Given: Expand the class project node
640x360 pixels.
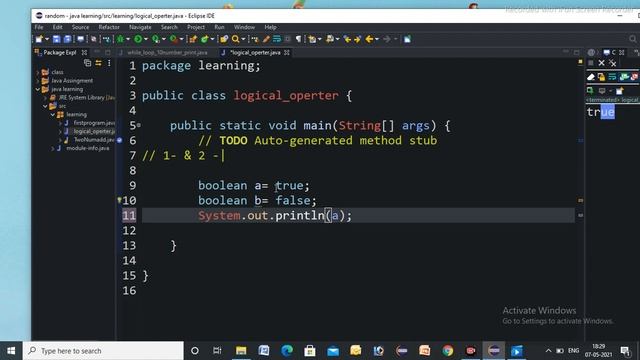Looking at the screenshot, I should tap(38, 72).
